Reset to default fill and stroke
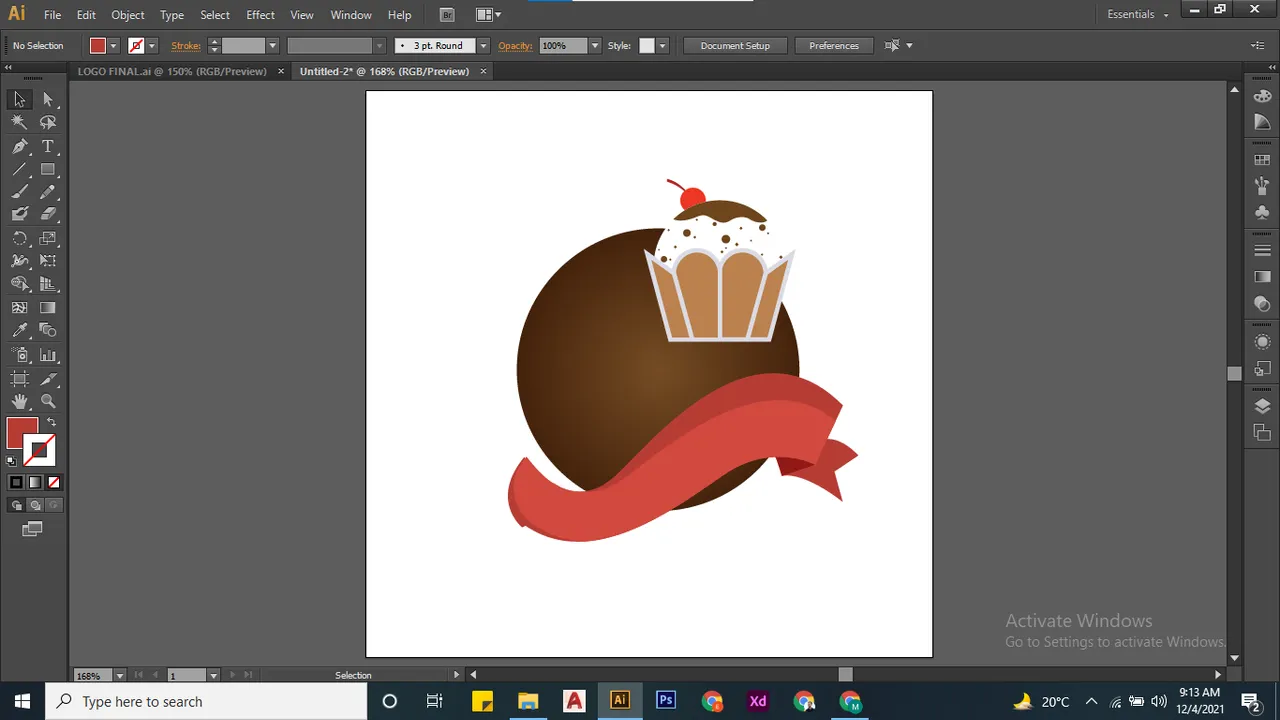 pos(11,461)
